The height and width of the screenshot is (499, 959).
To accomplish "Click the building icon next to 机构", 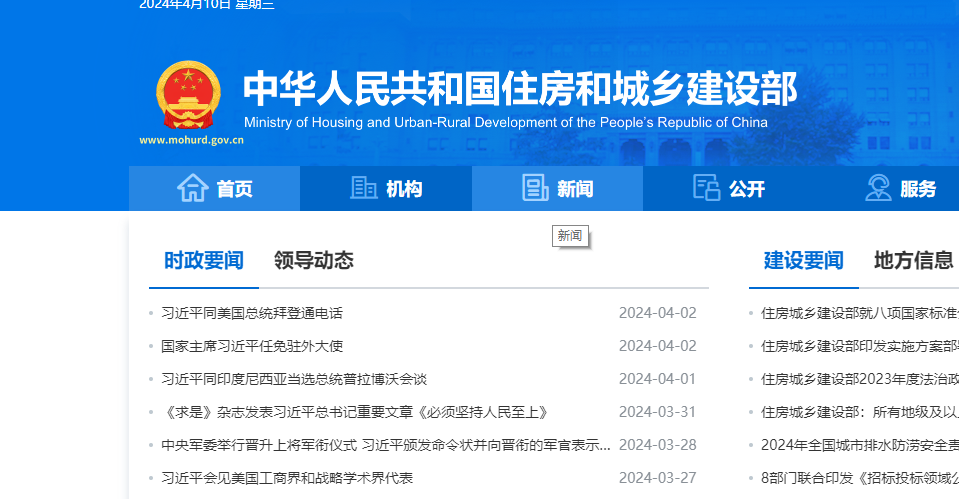I will (363, 188).
